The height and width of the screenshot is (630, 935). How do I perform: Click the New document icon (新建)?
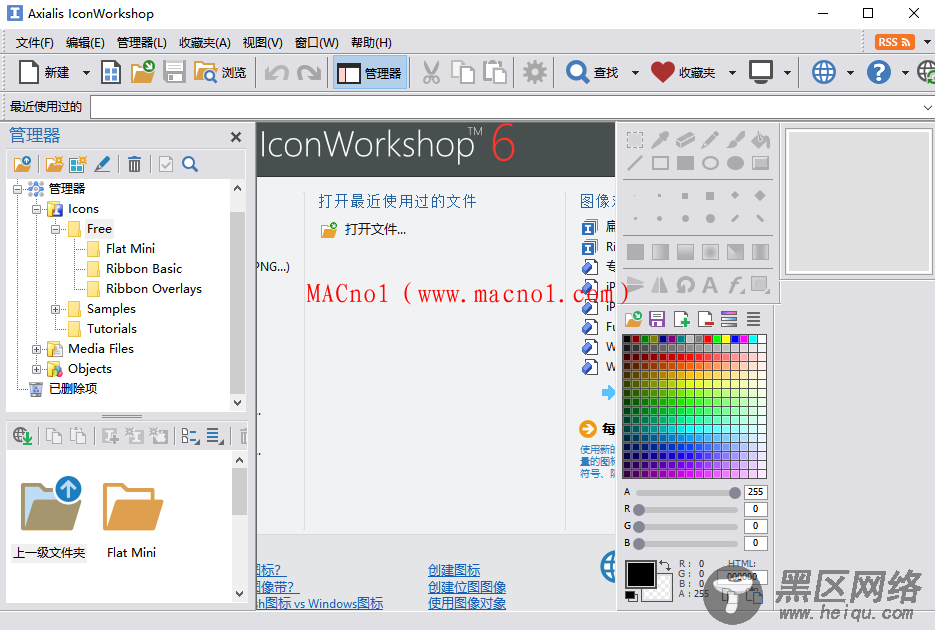click(x=29, y=73)
